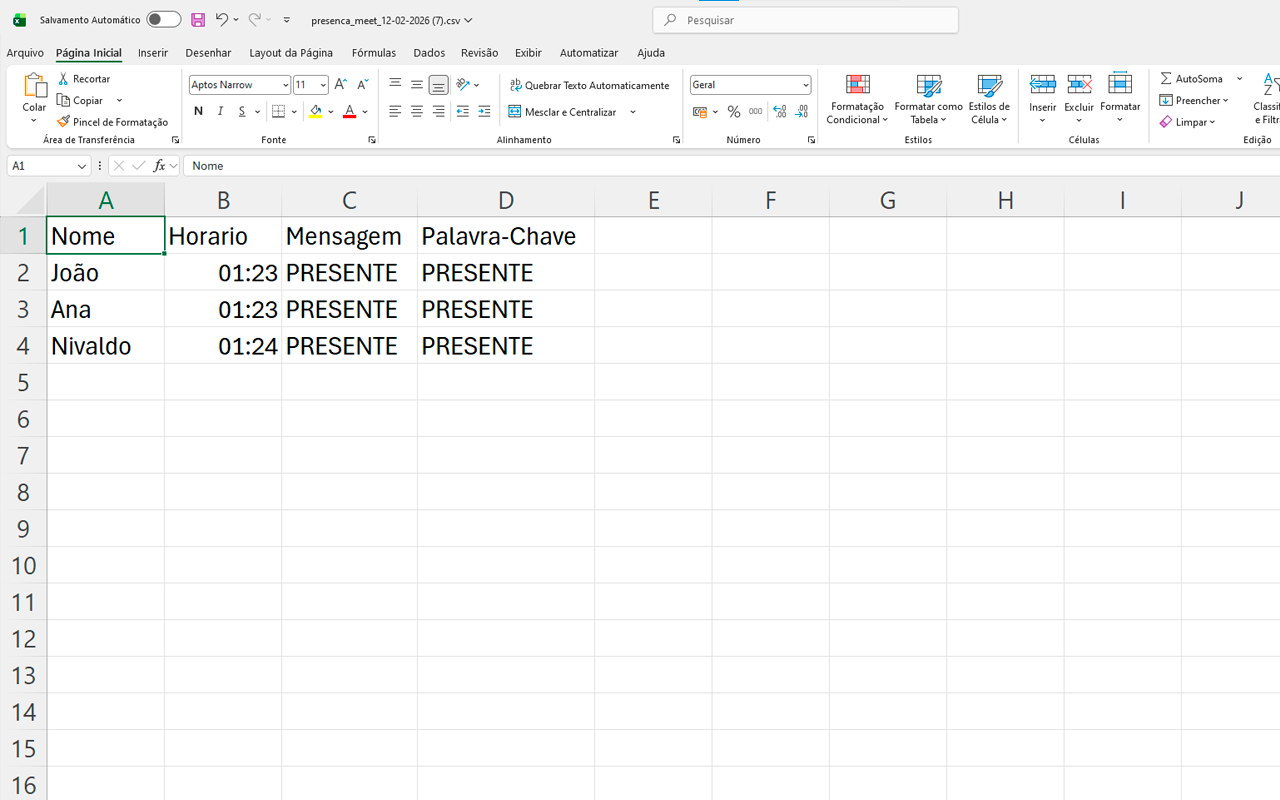Undo the last action
This screenshot has width=1280, height=800.
click(x=222, y=20)
